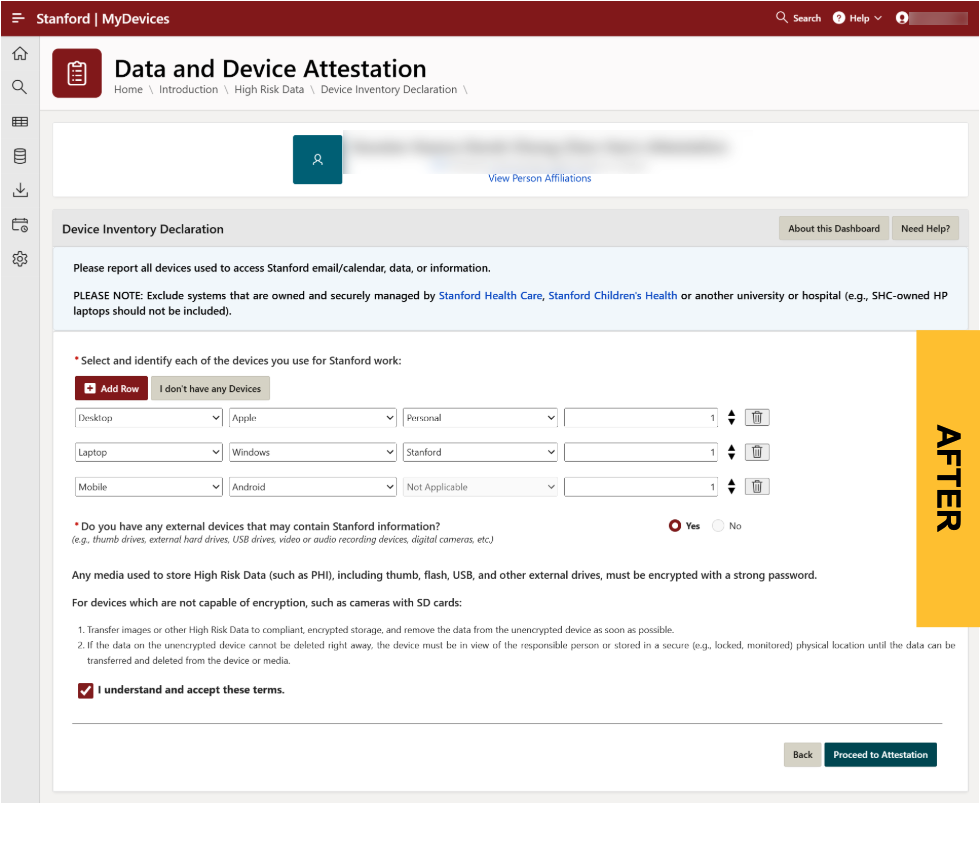Open View Person Affiliations link

point(539,178)
